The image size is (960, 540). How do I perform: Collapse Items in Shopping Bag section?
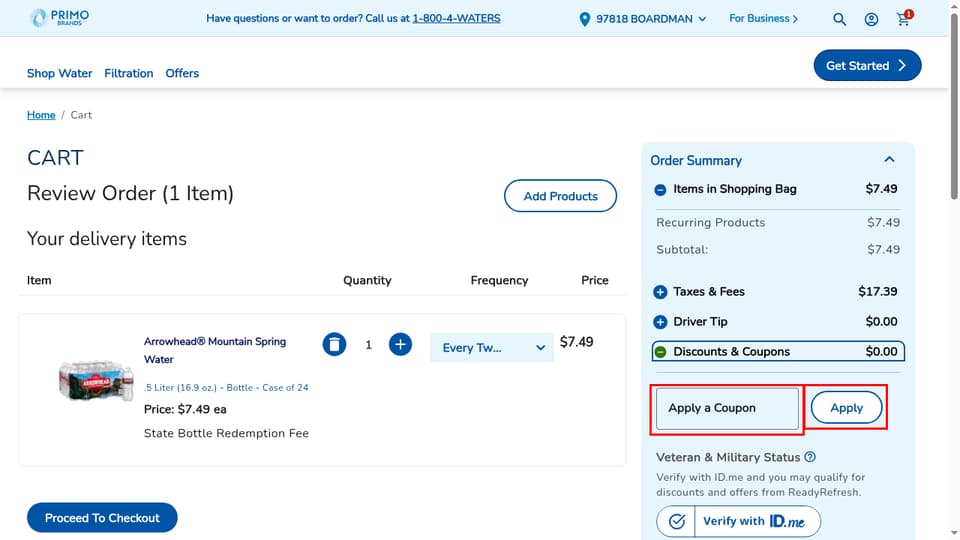tap(660, 190)
